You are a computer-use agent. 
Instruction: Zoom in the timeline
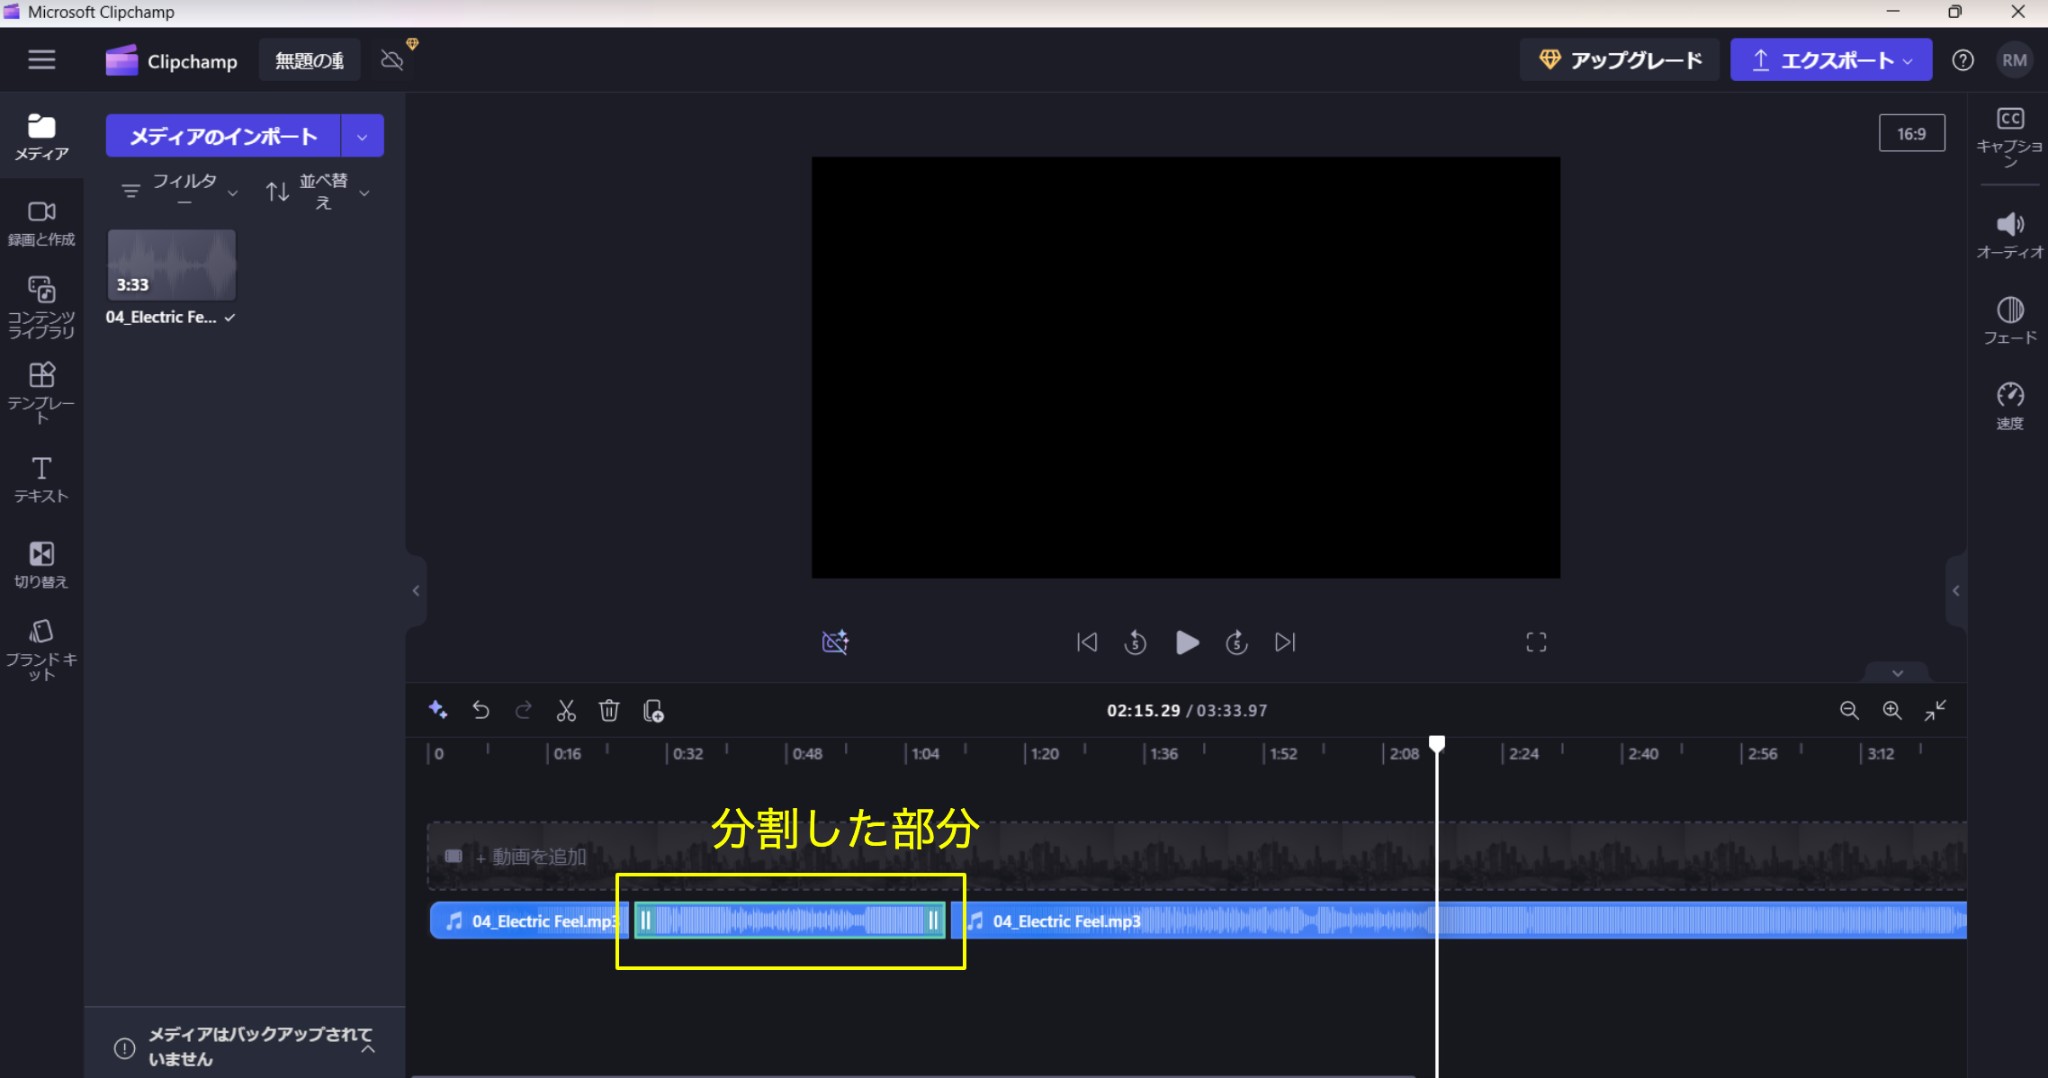point(1892,710)
